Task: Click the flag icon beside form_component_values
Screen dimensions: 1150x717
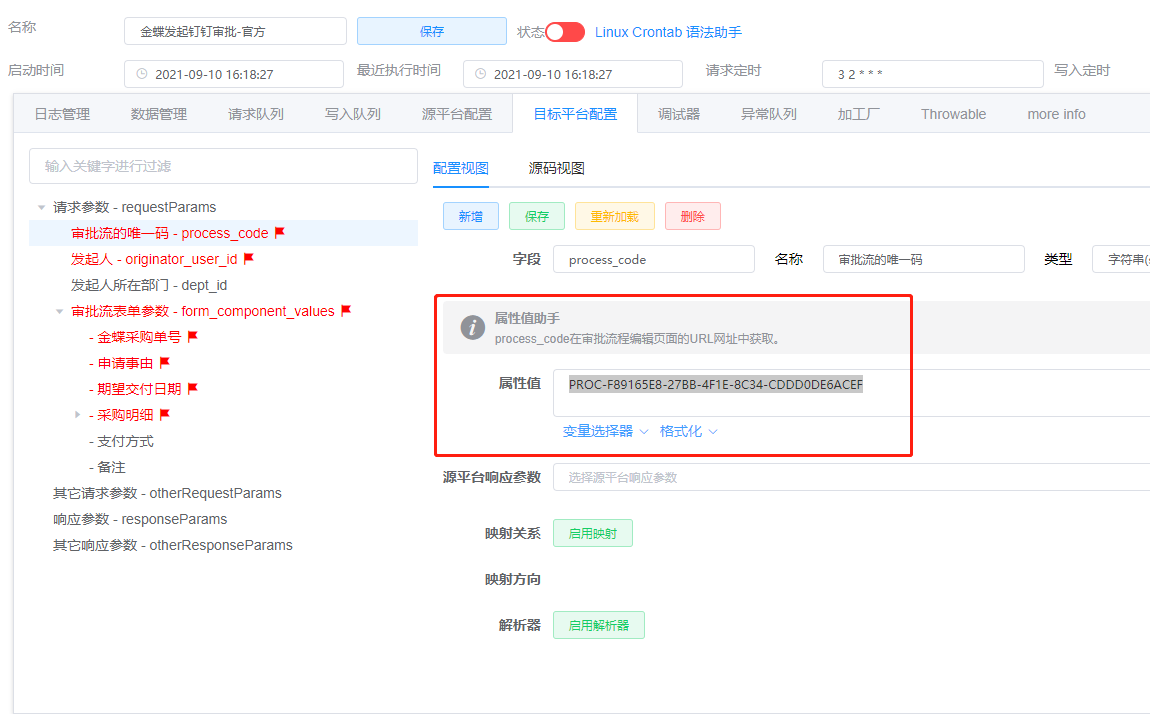Action: click(x=346, y=310)
